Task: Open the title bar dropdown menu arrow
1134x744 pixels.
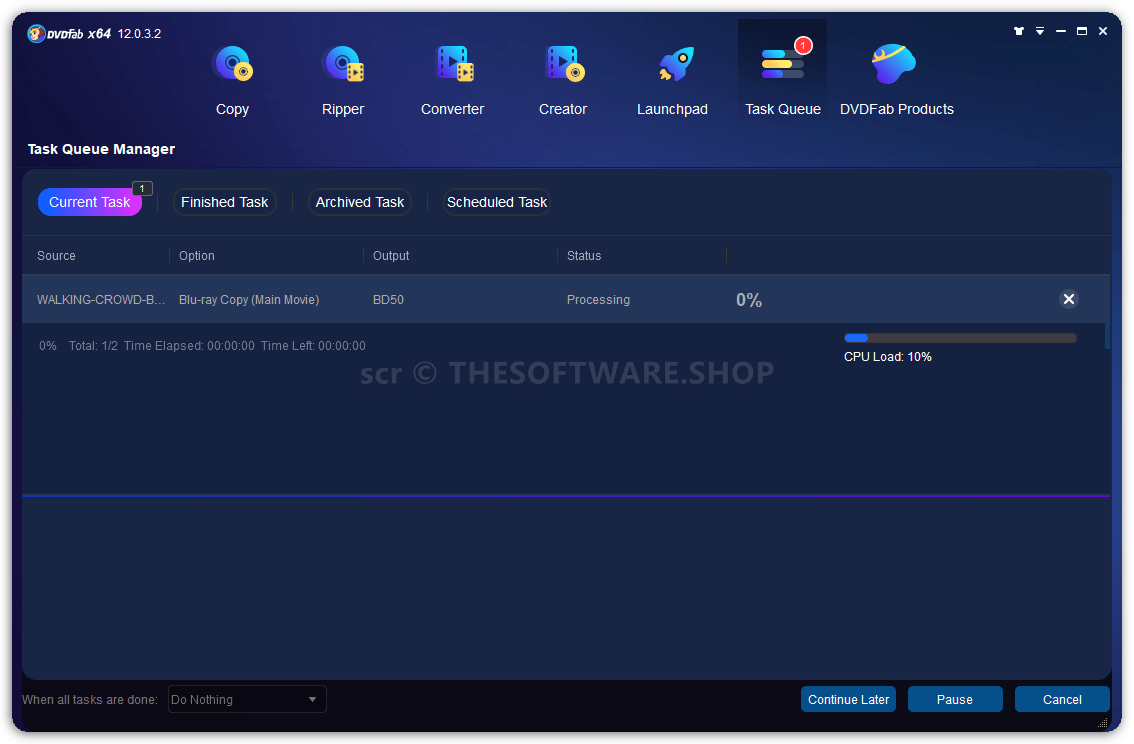Action: (1040, 31)
